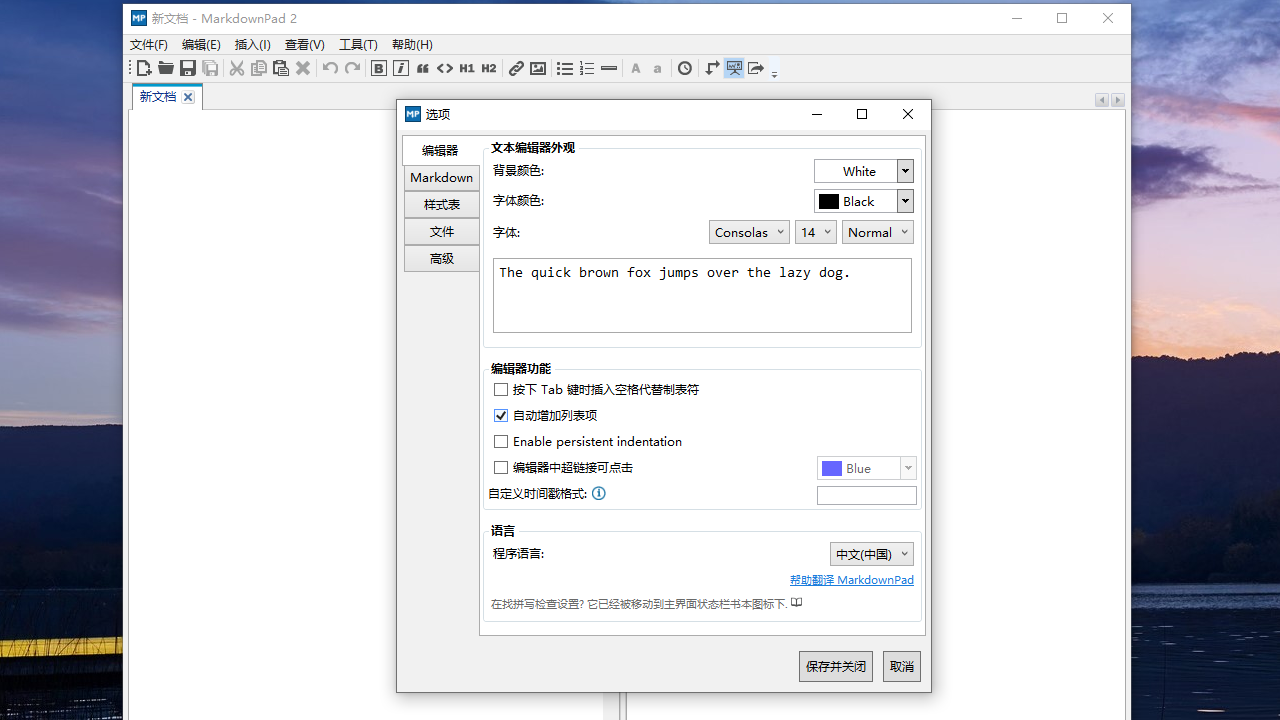Toggle bold formatting in the toolbar

tap(379, 68)
